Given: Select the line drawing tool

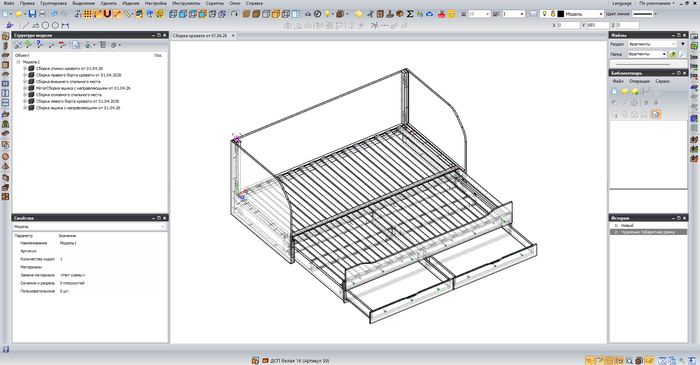Looking at the screenshot, I should pyautogui.click(x=26, y=25).
